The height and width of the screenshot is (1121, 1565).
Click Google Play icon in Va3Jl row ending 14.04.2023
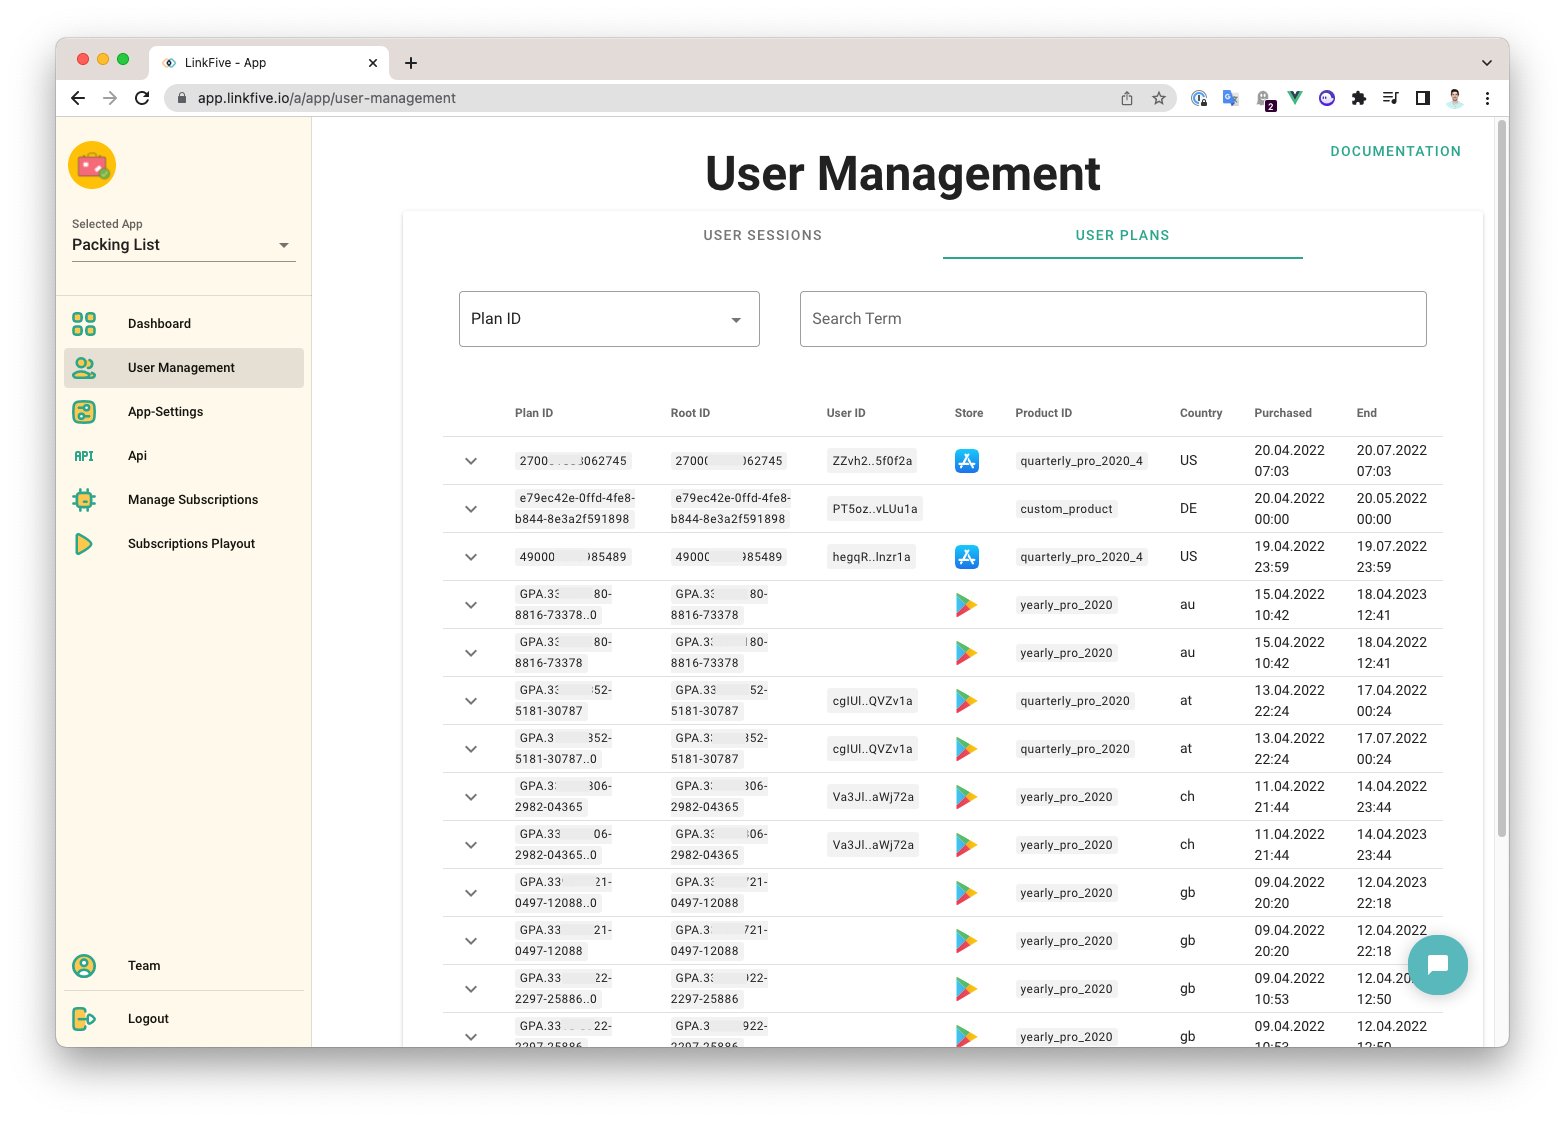[x=966, y=845]
